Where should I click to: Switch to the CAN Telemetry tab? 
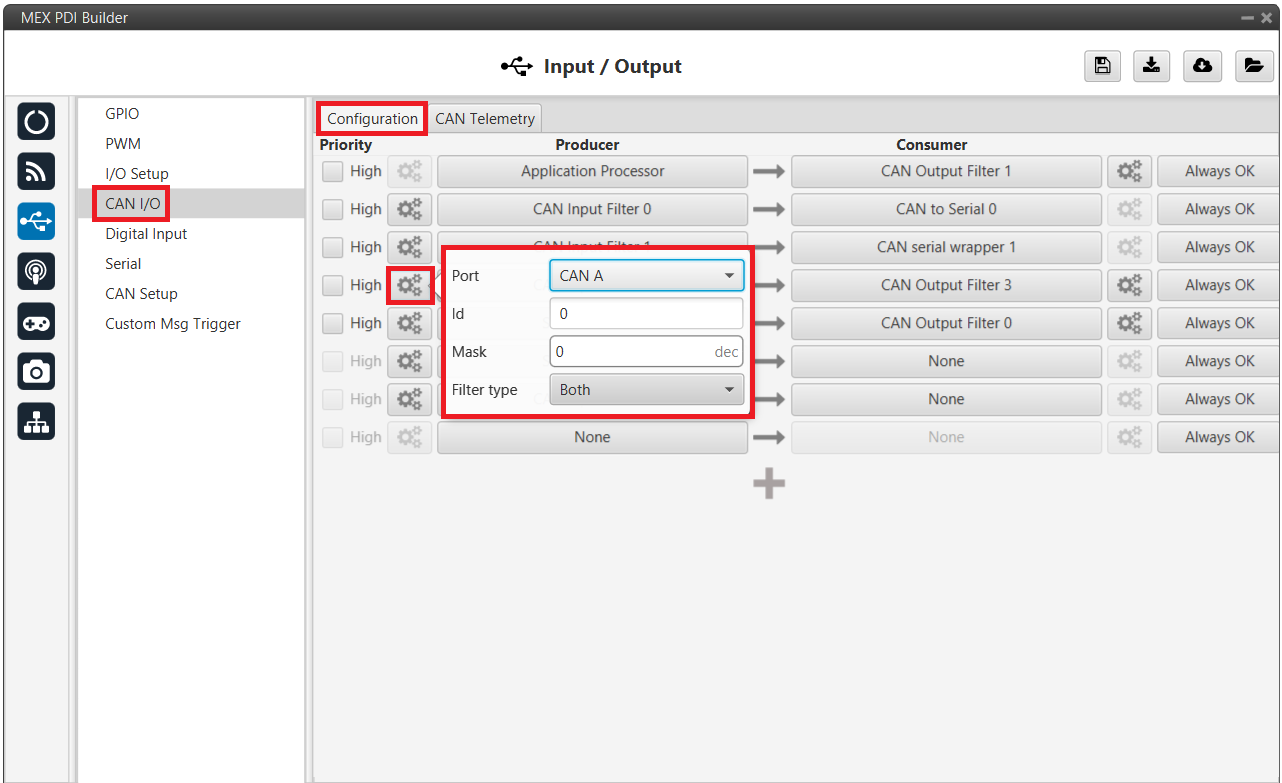[485, 119]
